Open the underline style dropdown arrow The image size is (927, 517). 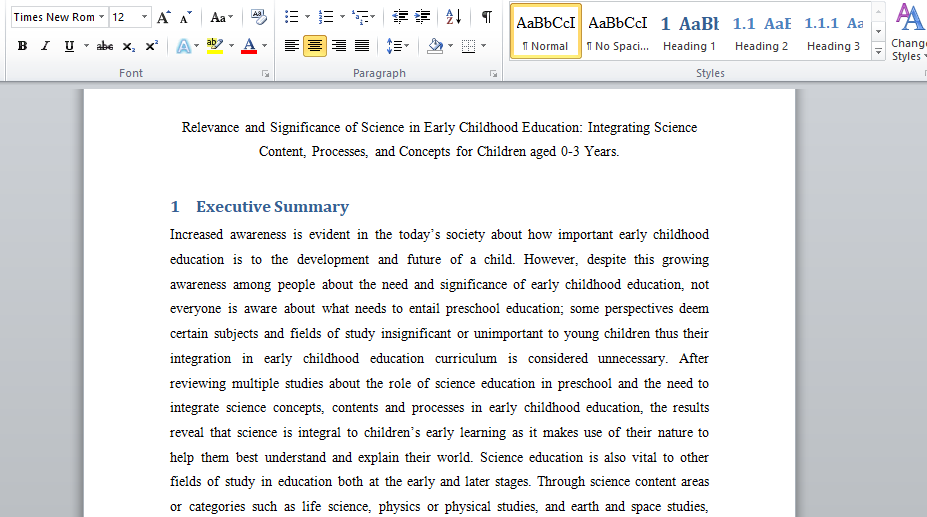(x=86, y=46)
